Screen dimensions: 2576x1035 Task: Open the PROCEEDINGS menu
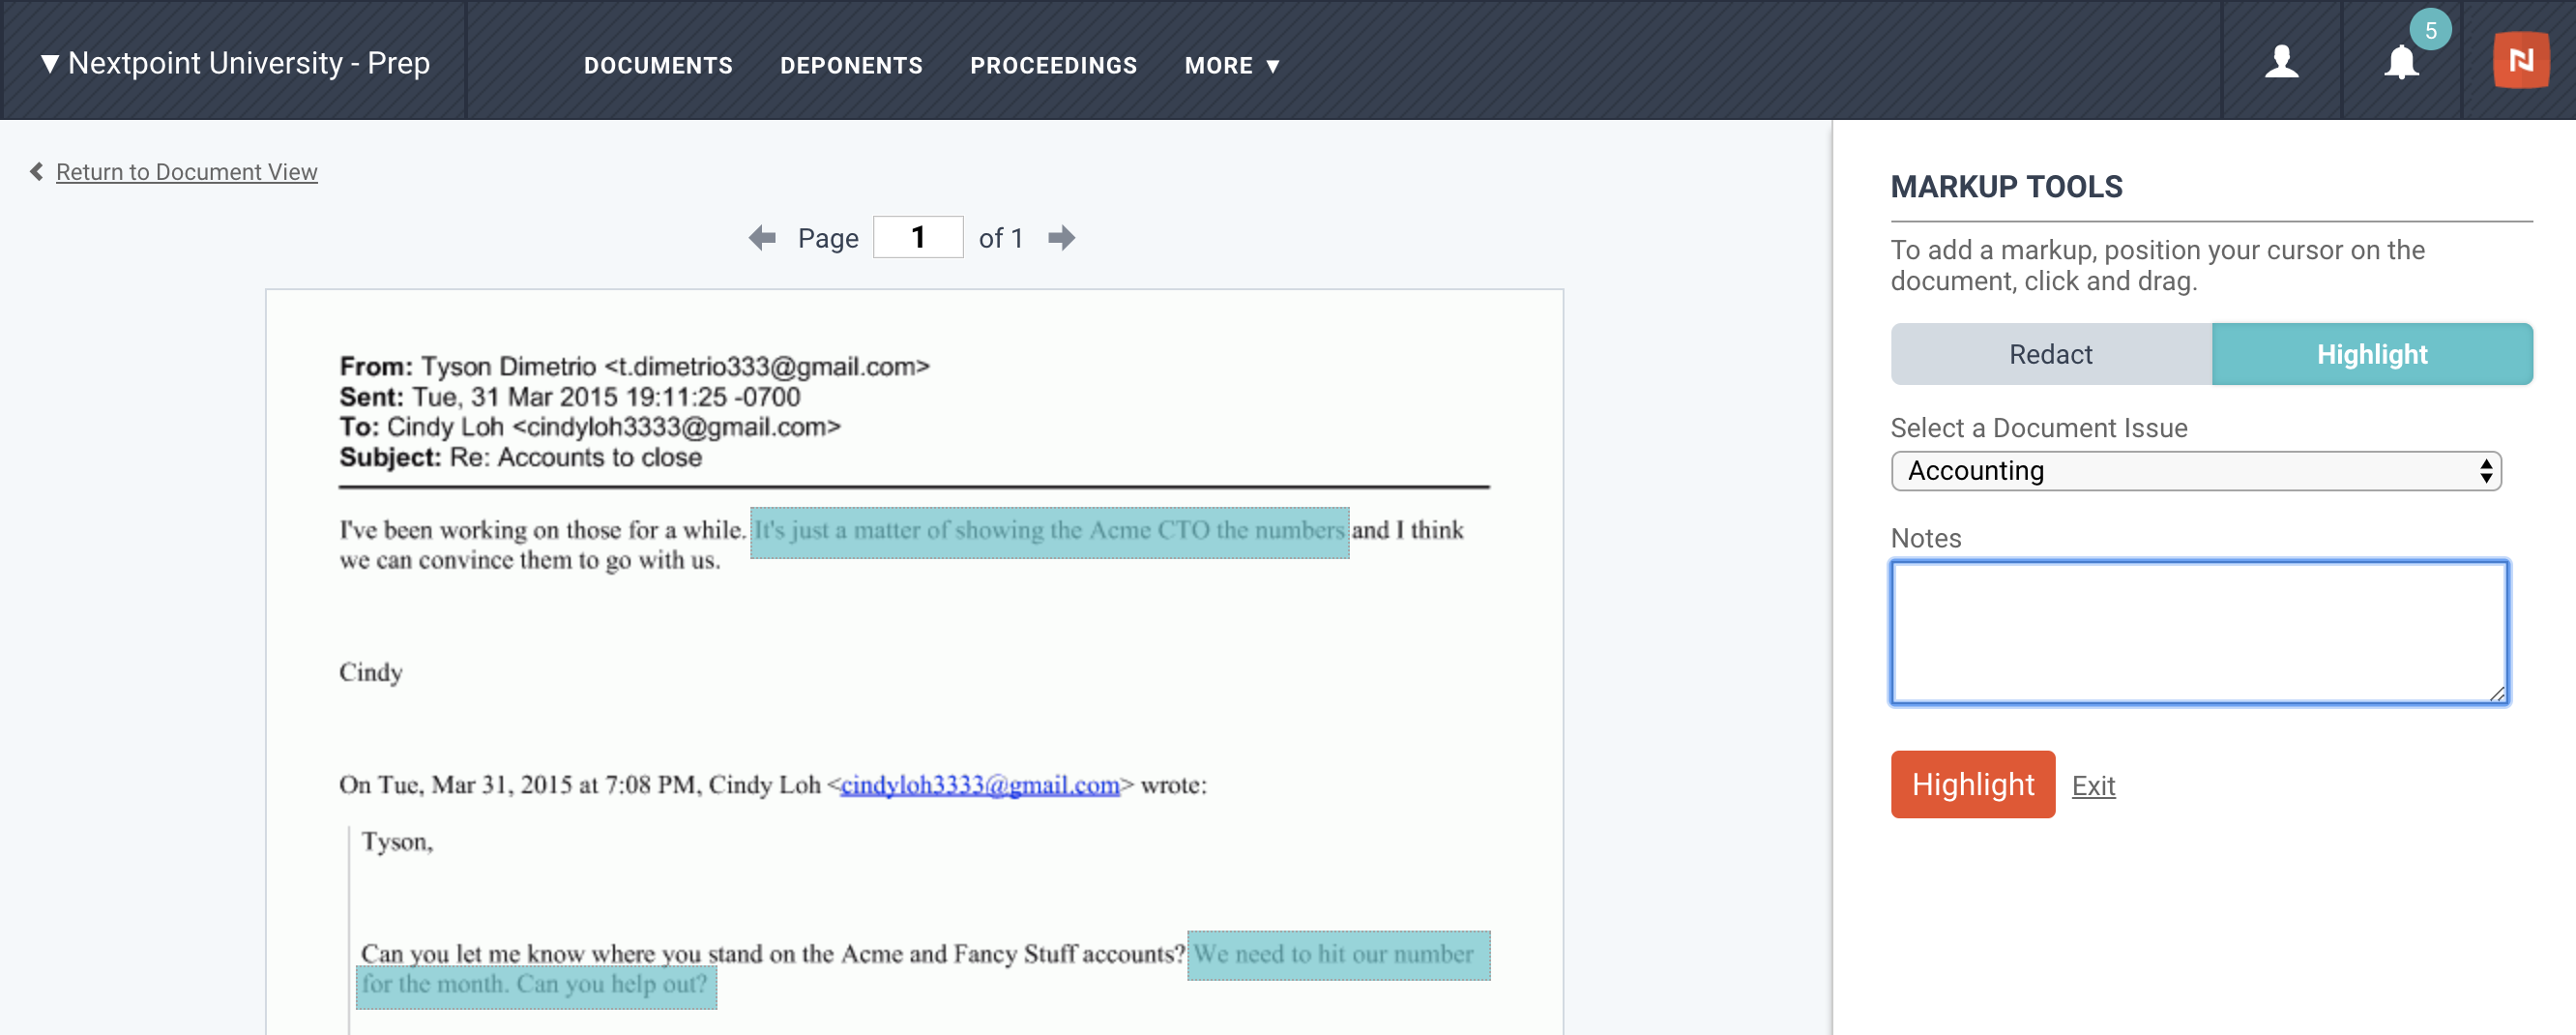(1053, 66)
